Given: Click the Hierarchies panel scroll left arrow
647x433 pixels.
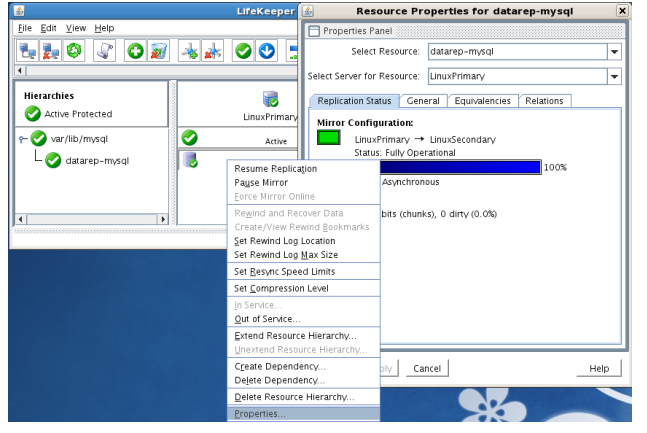Looking at the screenshot, I should 21,219.
